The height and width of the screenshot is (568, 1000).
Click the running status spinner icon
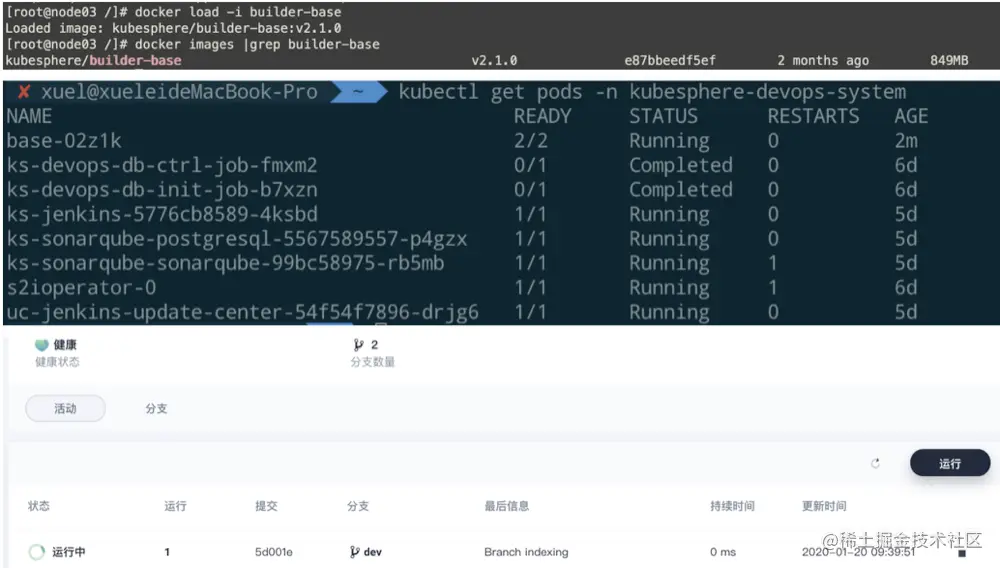(37, 552)
